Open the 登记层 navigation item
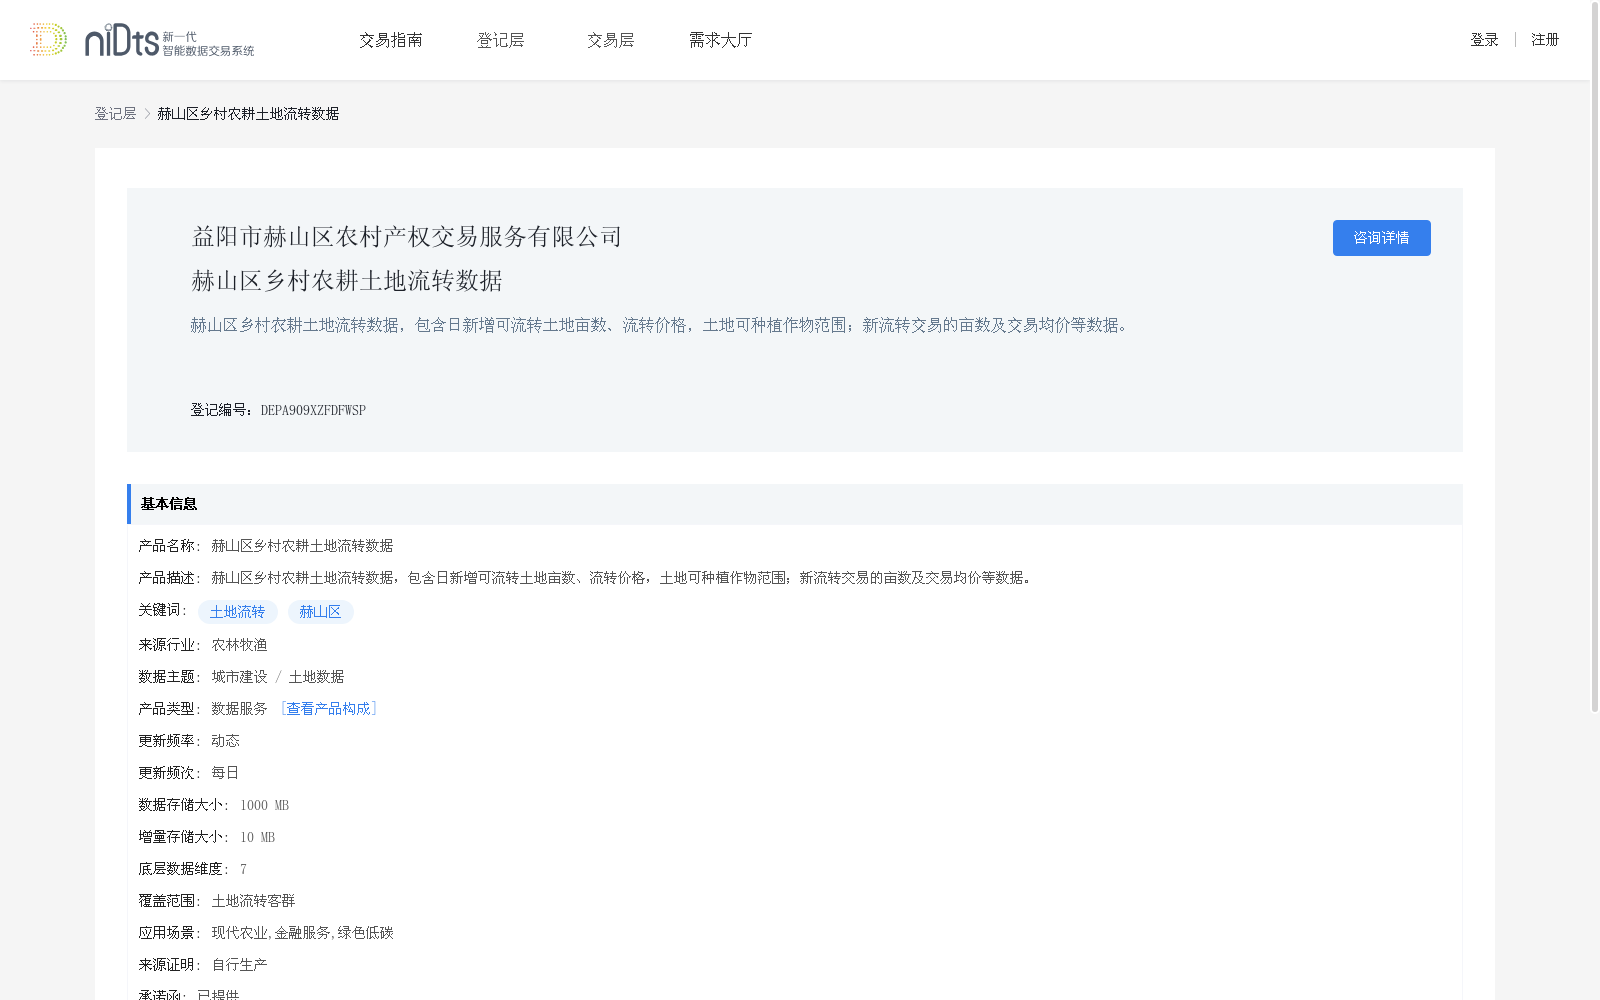The width and height of the screenshot is (1600, 1000). pyautogui.click(x=500, y=40)
